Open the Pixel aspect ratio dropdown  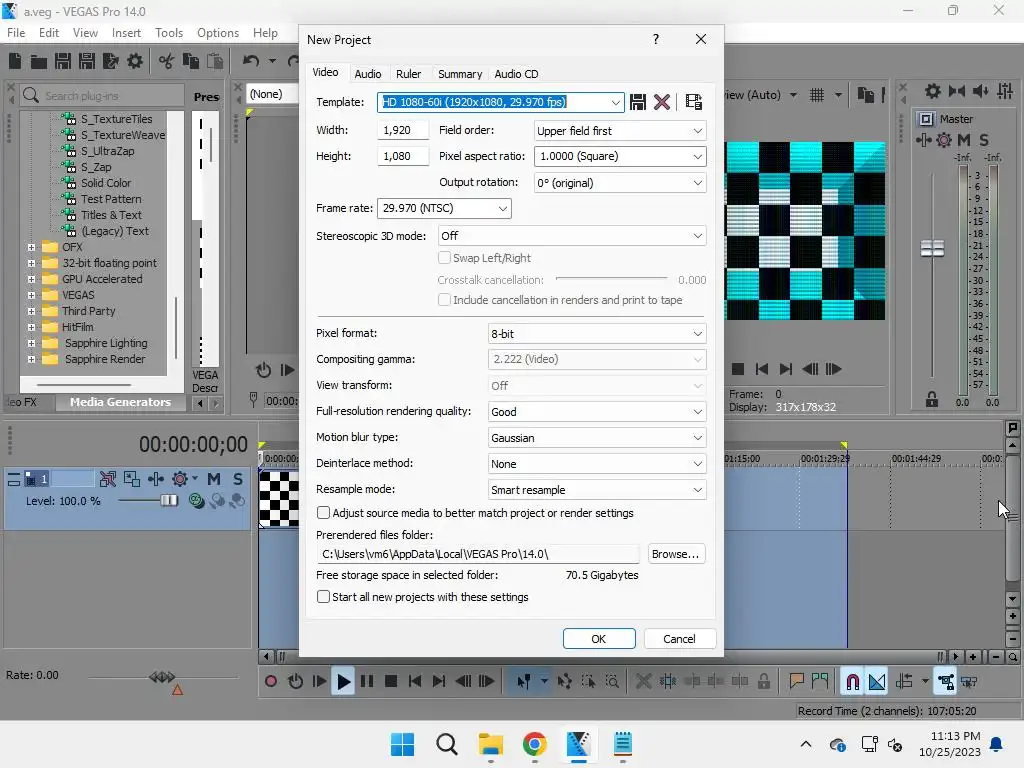tap(620, 157)
